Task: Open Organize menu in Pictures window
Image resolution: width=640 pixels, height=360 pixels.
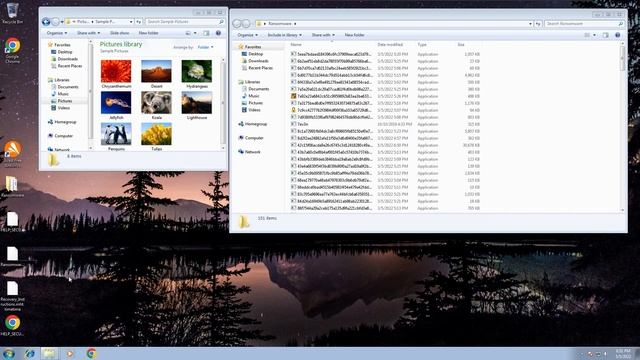Action: point(57,33)
